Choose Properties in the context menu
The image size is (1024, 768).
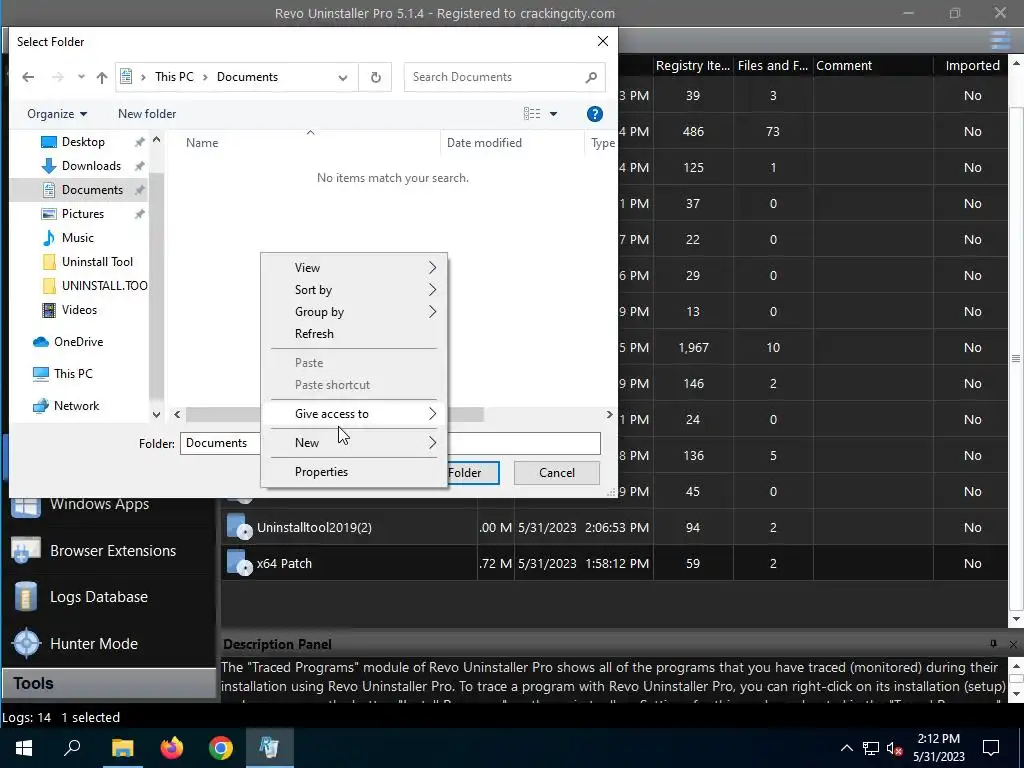pyautogui.click(x=353, y=472)
